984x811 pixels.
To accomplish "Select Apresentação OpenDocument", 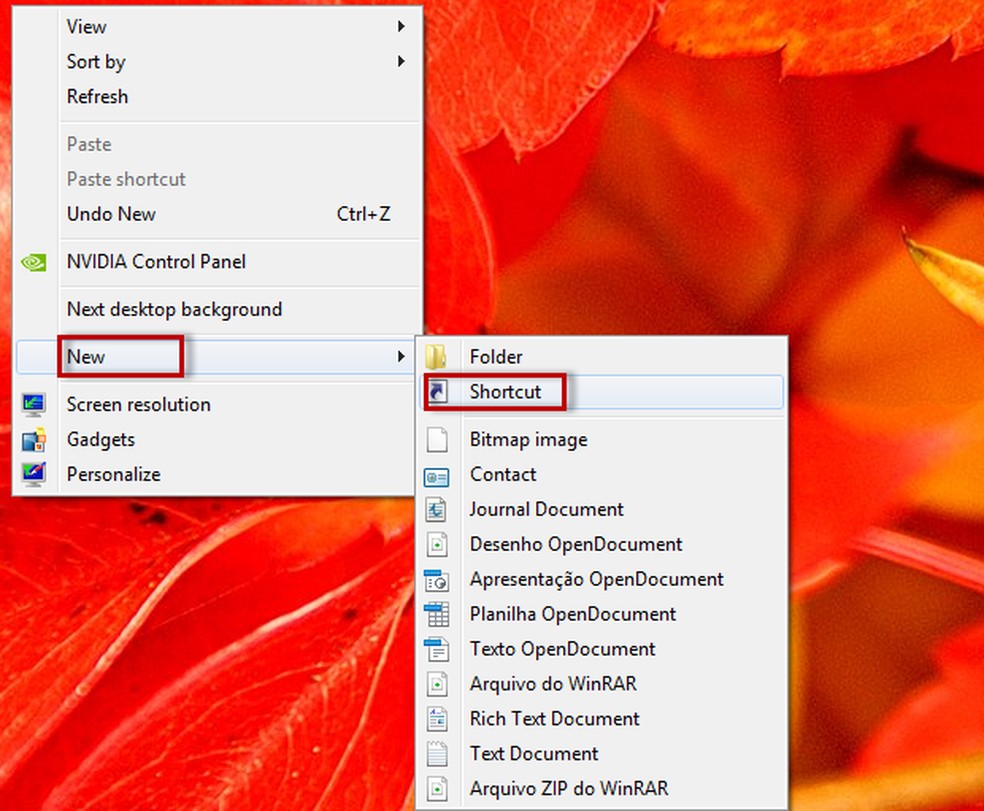I will (x=601, y=579).
